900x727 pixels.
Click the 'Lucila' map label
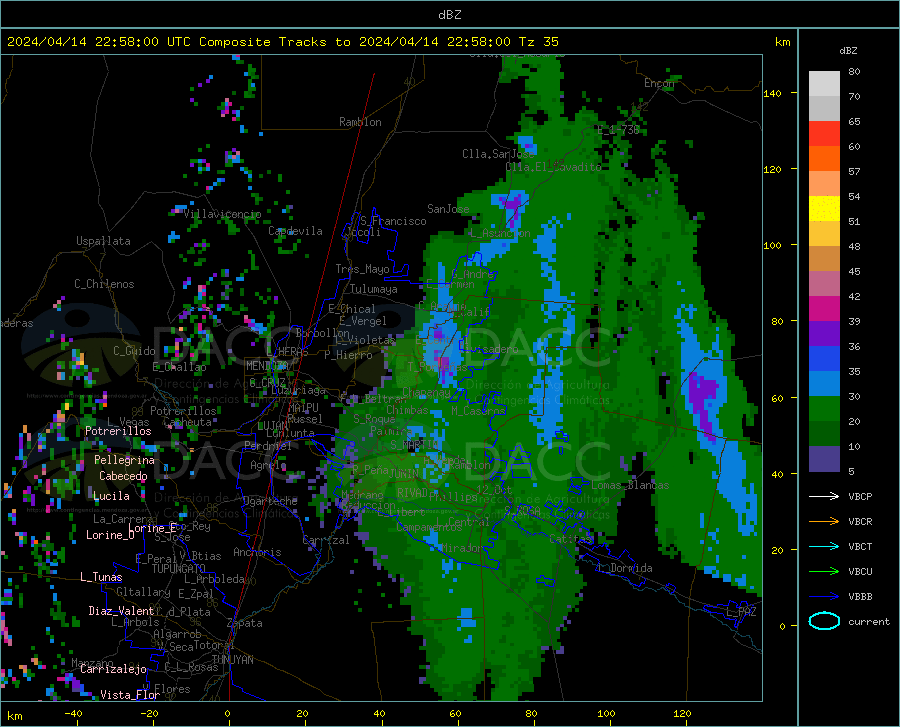tap(111, 496)
